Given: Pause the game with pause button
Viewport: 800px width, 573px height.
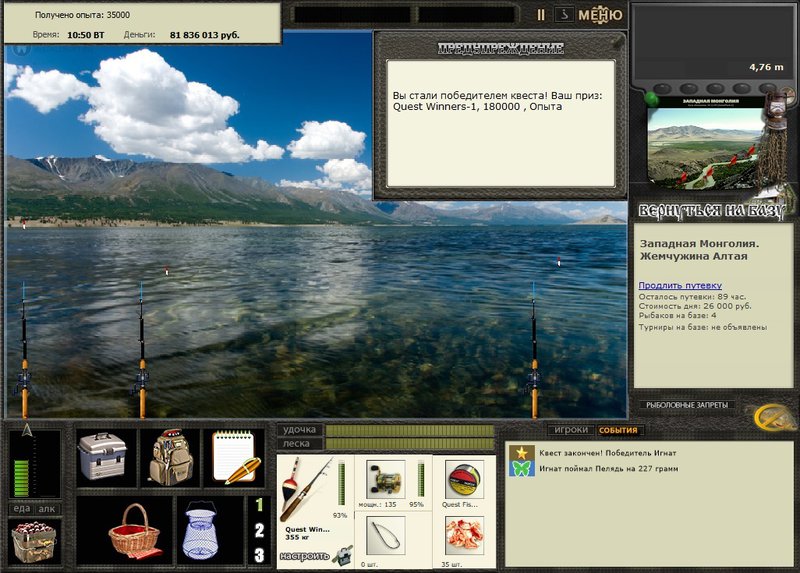Looking at the screenshot, I should click(x=541, y=15).
